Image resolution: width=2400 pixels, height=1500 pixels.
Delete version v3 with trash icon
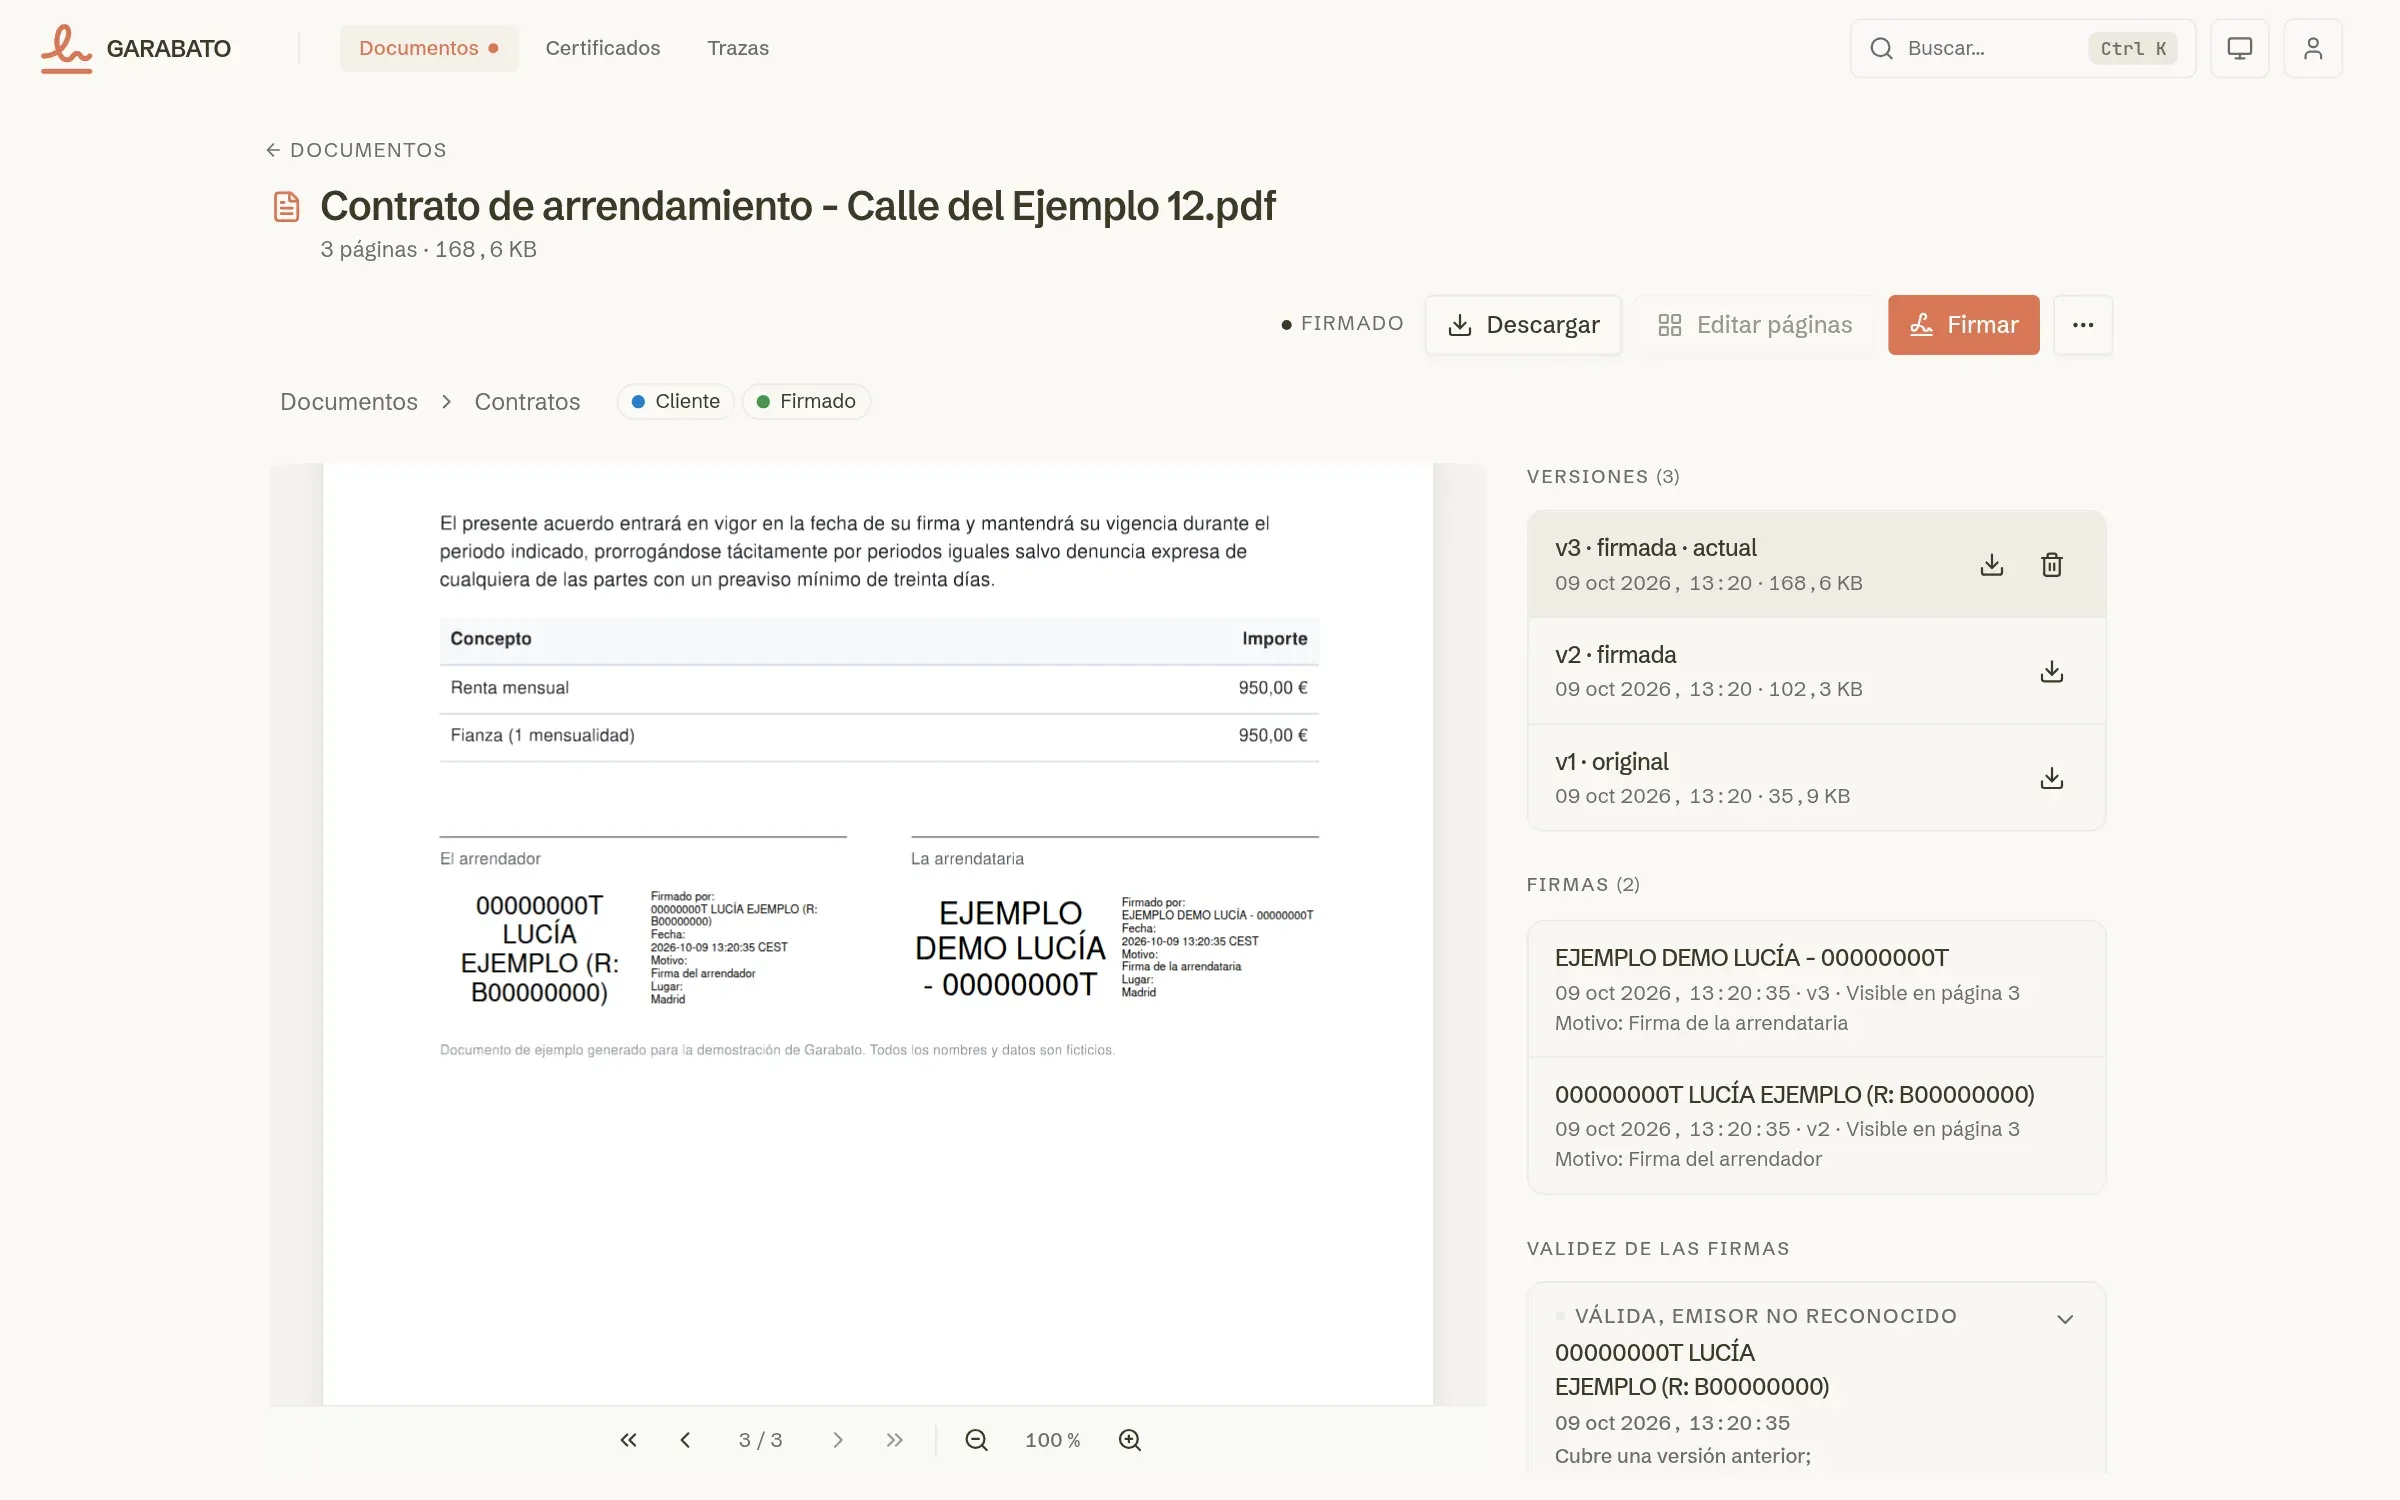2051,565
